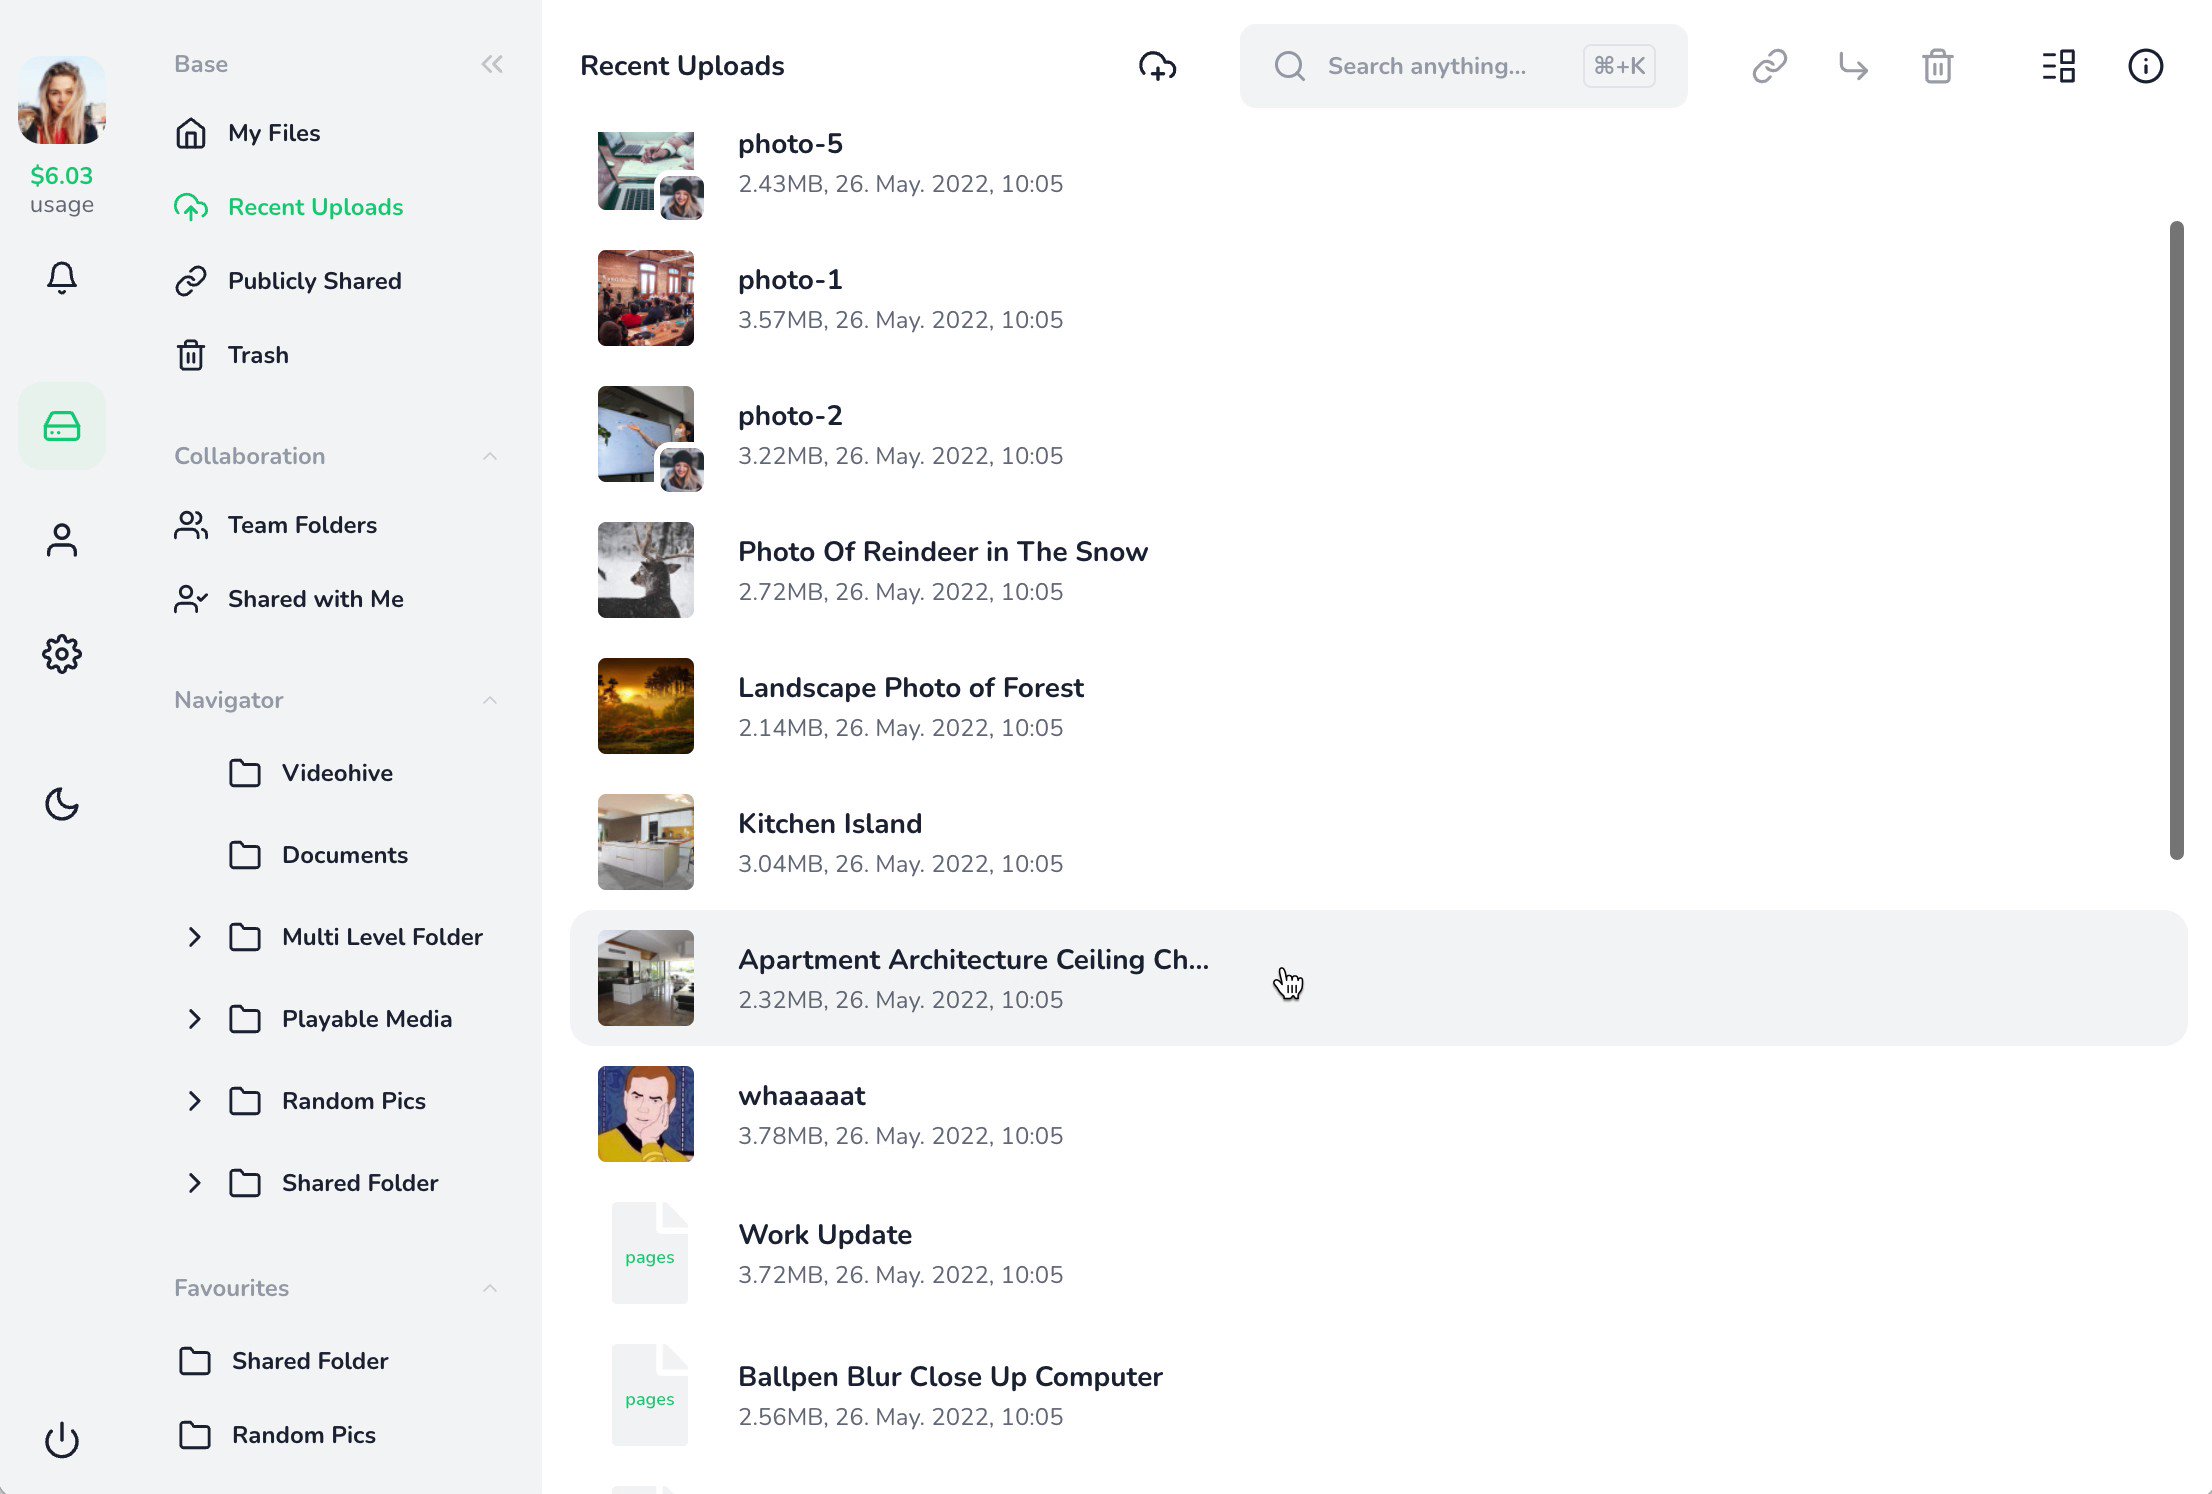Click the move-to arrow icon
The height and width of the screenshot is (1494, 2212).
tap(1853, 66)
